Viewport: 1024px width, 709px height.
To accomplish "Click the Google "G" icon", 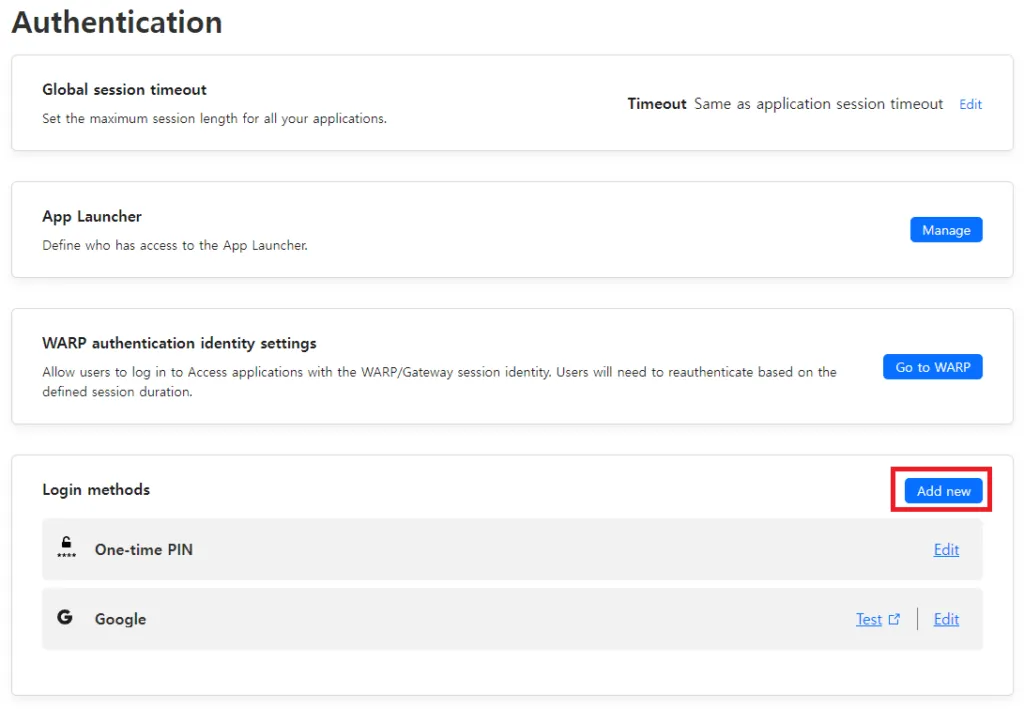I will [x=64, y=618].
